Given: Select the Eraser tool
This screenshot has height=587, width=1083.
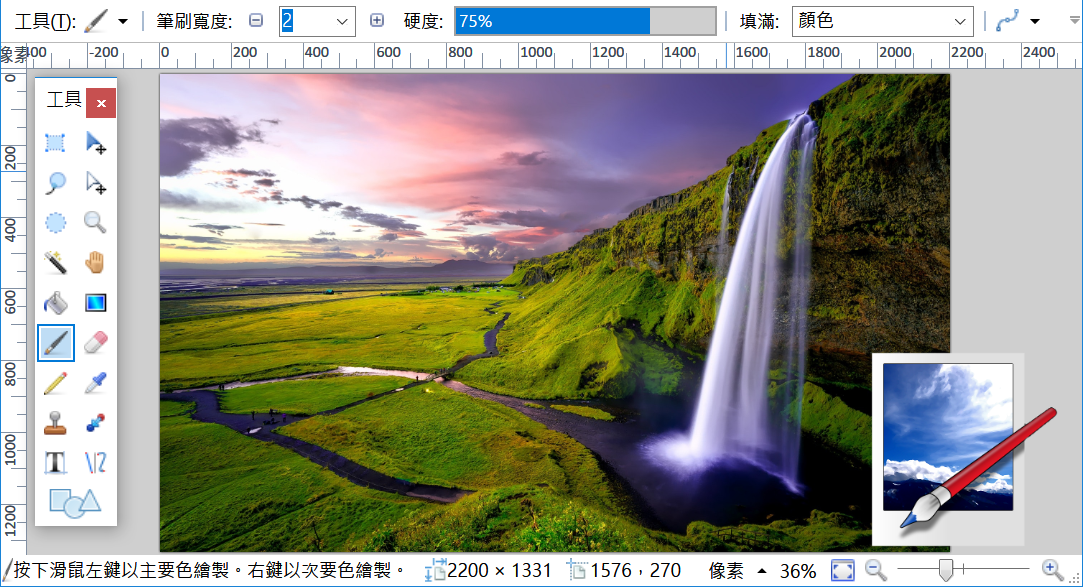Looking at the screenshot, I should click(95, 343).
